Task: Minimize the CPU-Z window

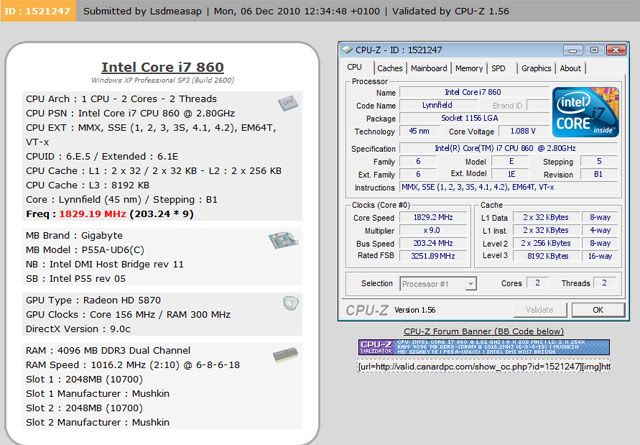Action: pyautogui.click(x=573, y=50)
